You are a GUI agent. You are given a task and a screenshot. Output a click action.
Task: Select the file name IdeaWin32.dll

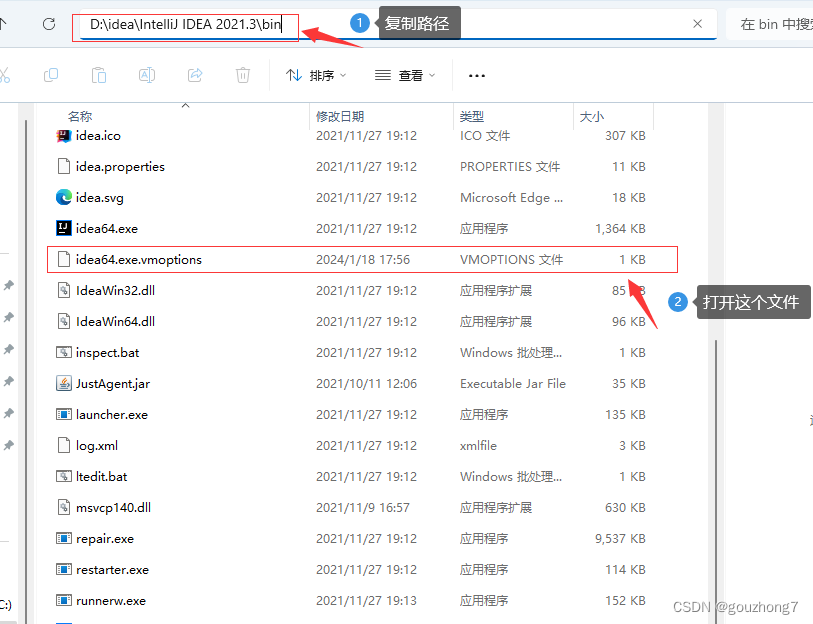115,290
